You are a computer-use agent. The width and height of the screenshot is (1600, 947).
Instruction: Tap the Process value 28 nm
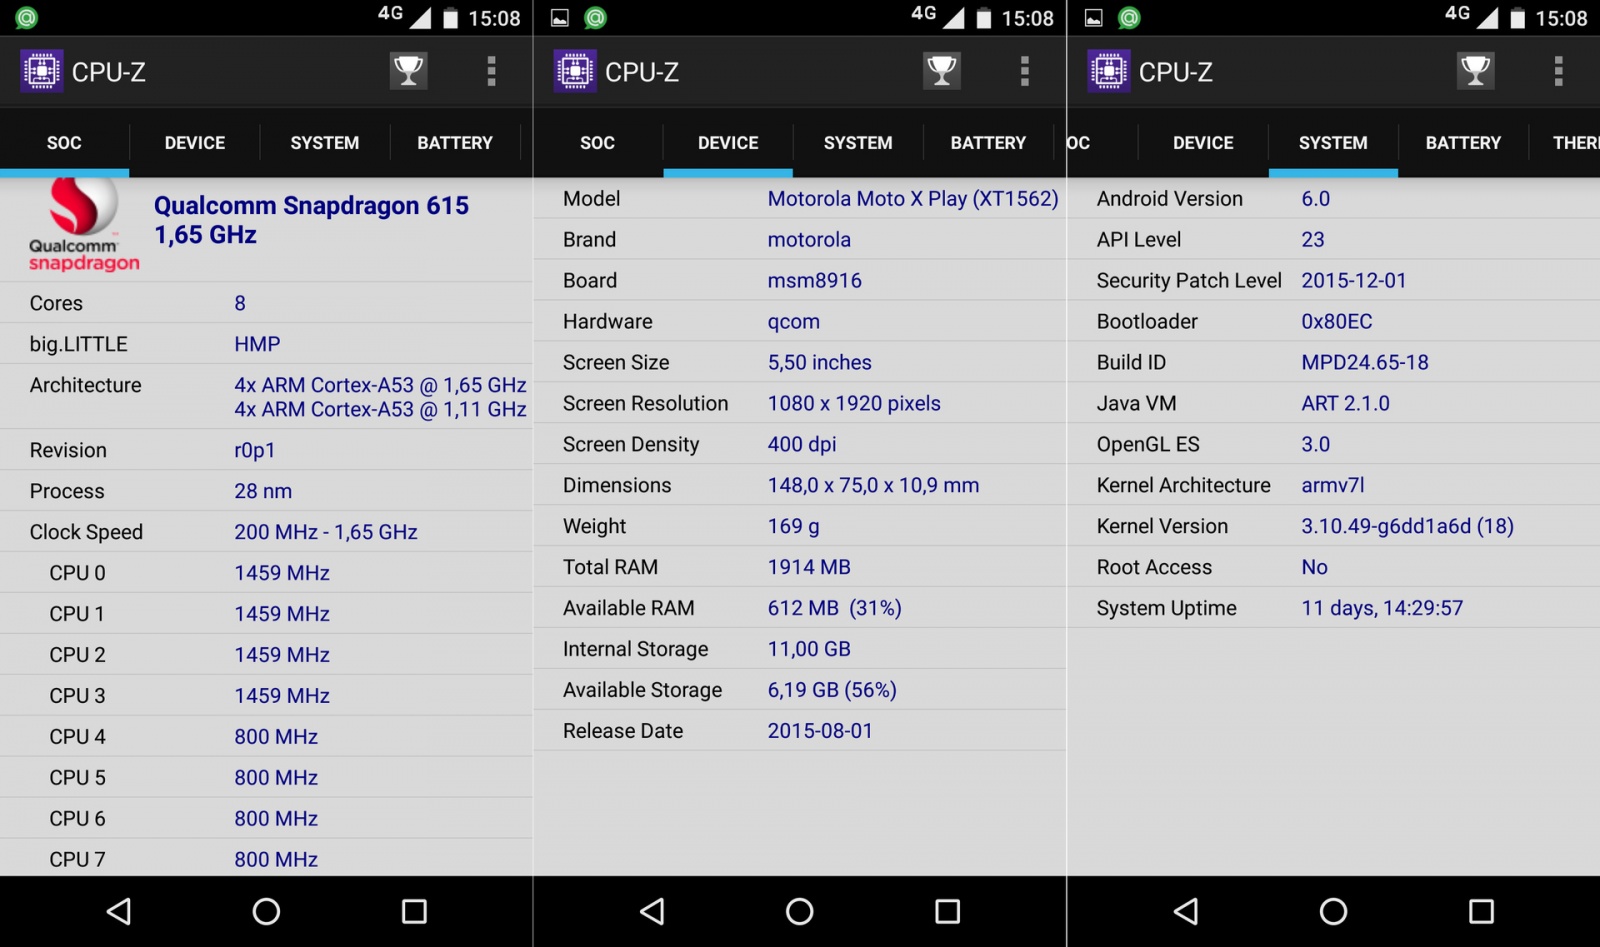[263, 491]
